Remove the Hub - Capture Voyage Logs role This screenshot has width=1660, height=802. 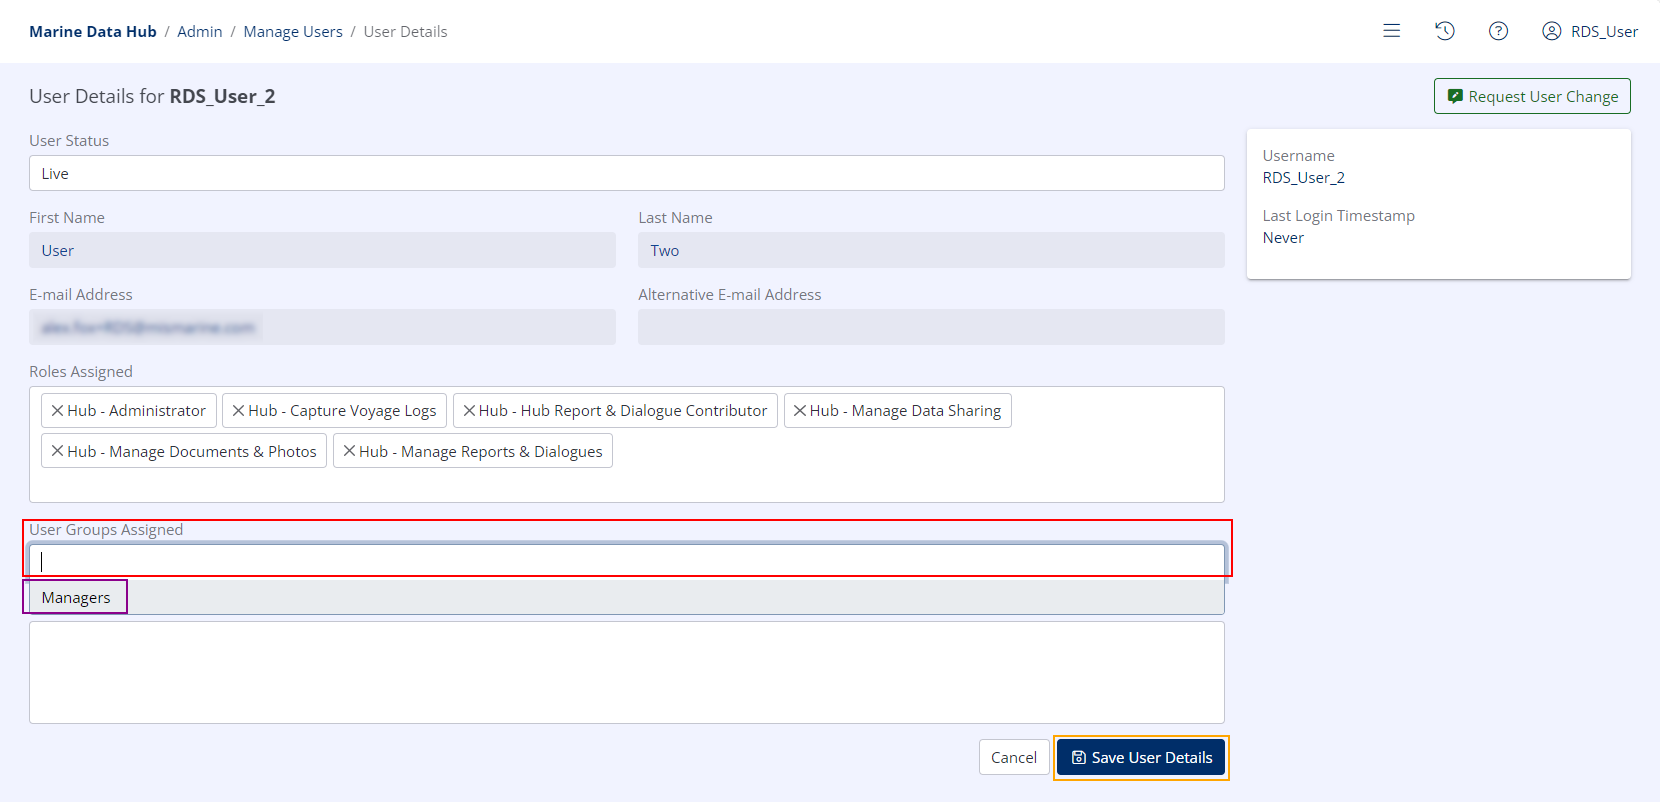239,411
